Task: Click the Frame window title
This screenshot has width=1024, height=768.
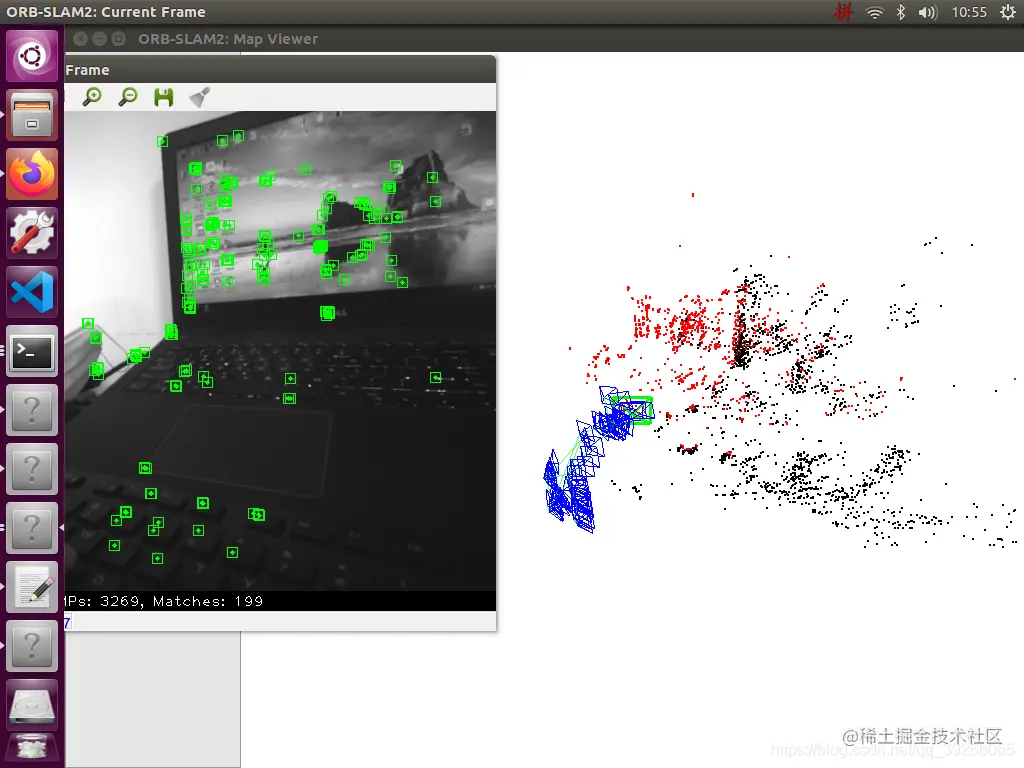Action: point(88,70)
